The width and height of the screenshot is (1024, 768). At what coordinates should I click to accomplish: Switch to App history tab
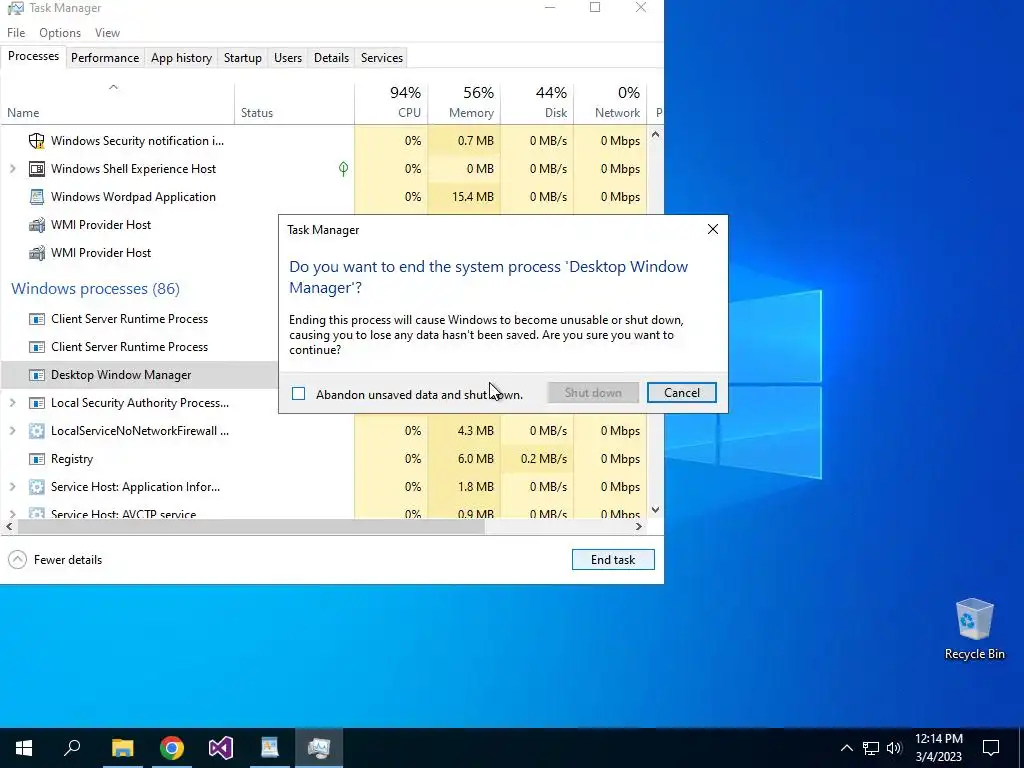(182, 58)
